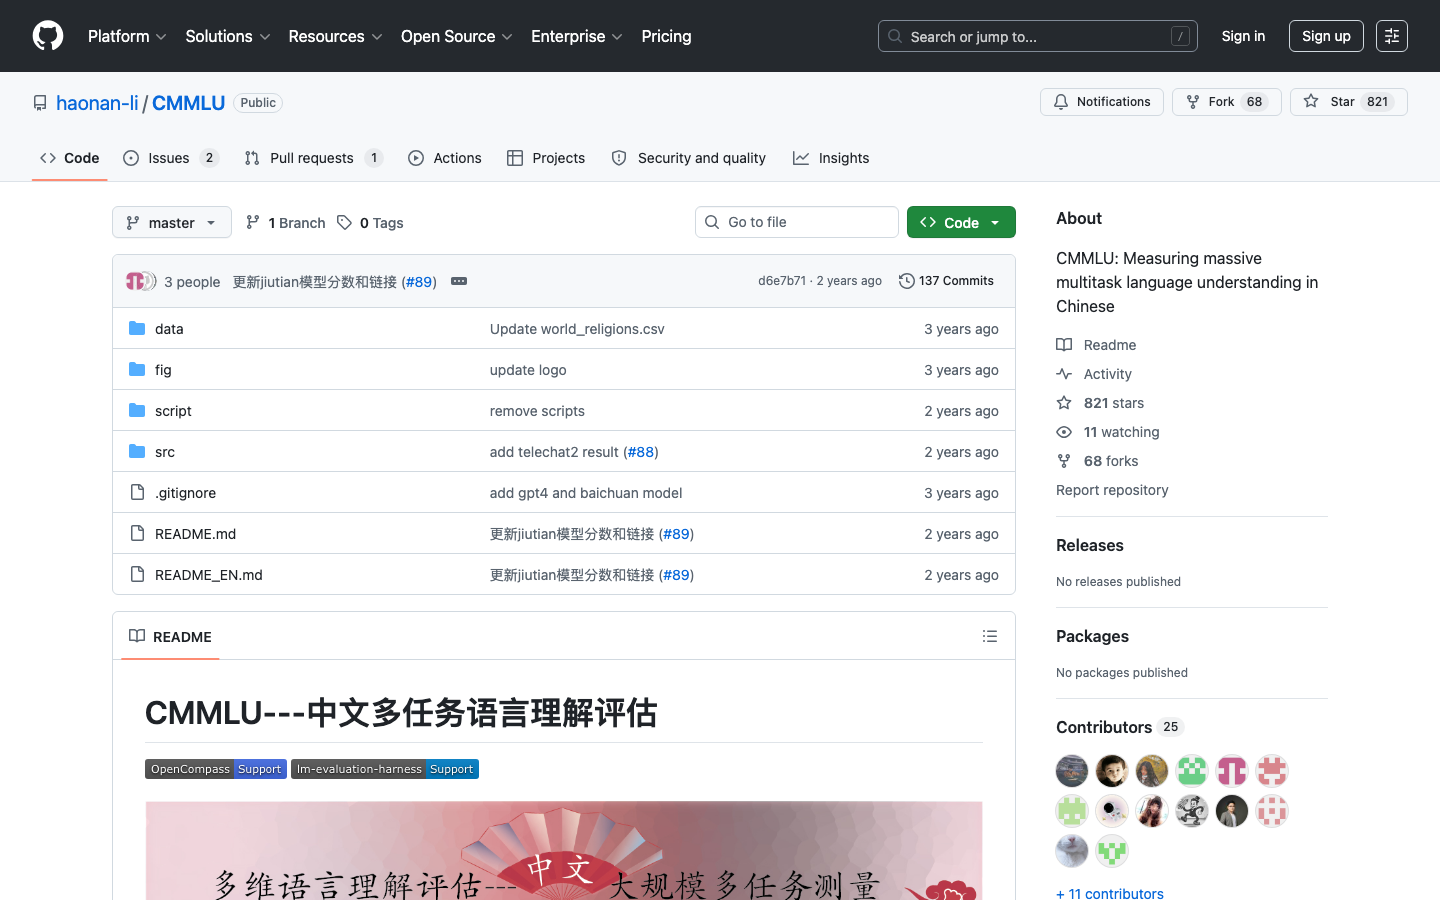
Task: Open the appearance settings icon button
Action: 1392,36
